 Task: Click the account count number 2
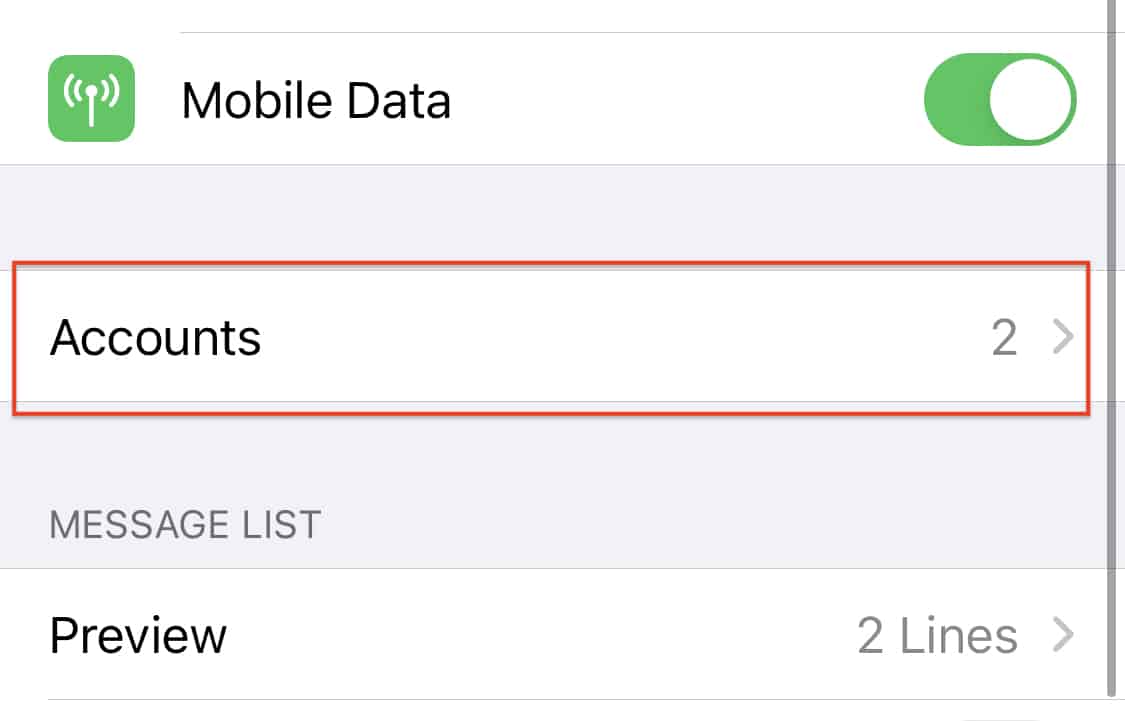(x=1004, y=338)
